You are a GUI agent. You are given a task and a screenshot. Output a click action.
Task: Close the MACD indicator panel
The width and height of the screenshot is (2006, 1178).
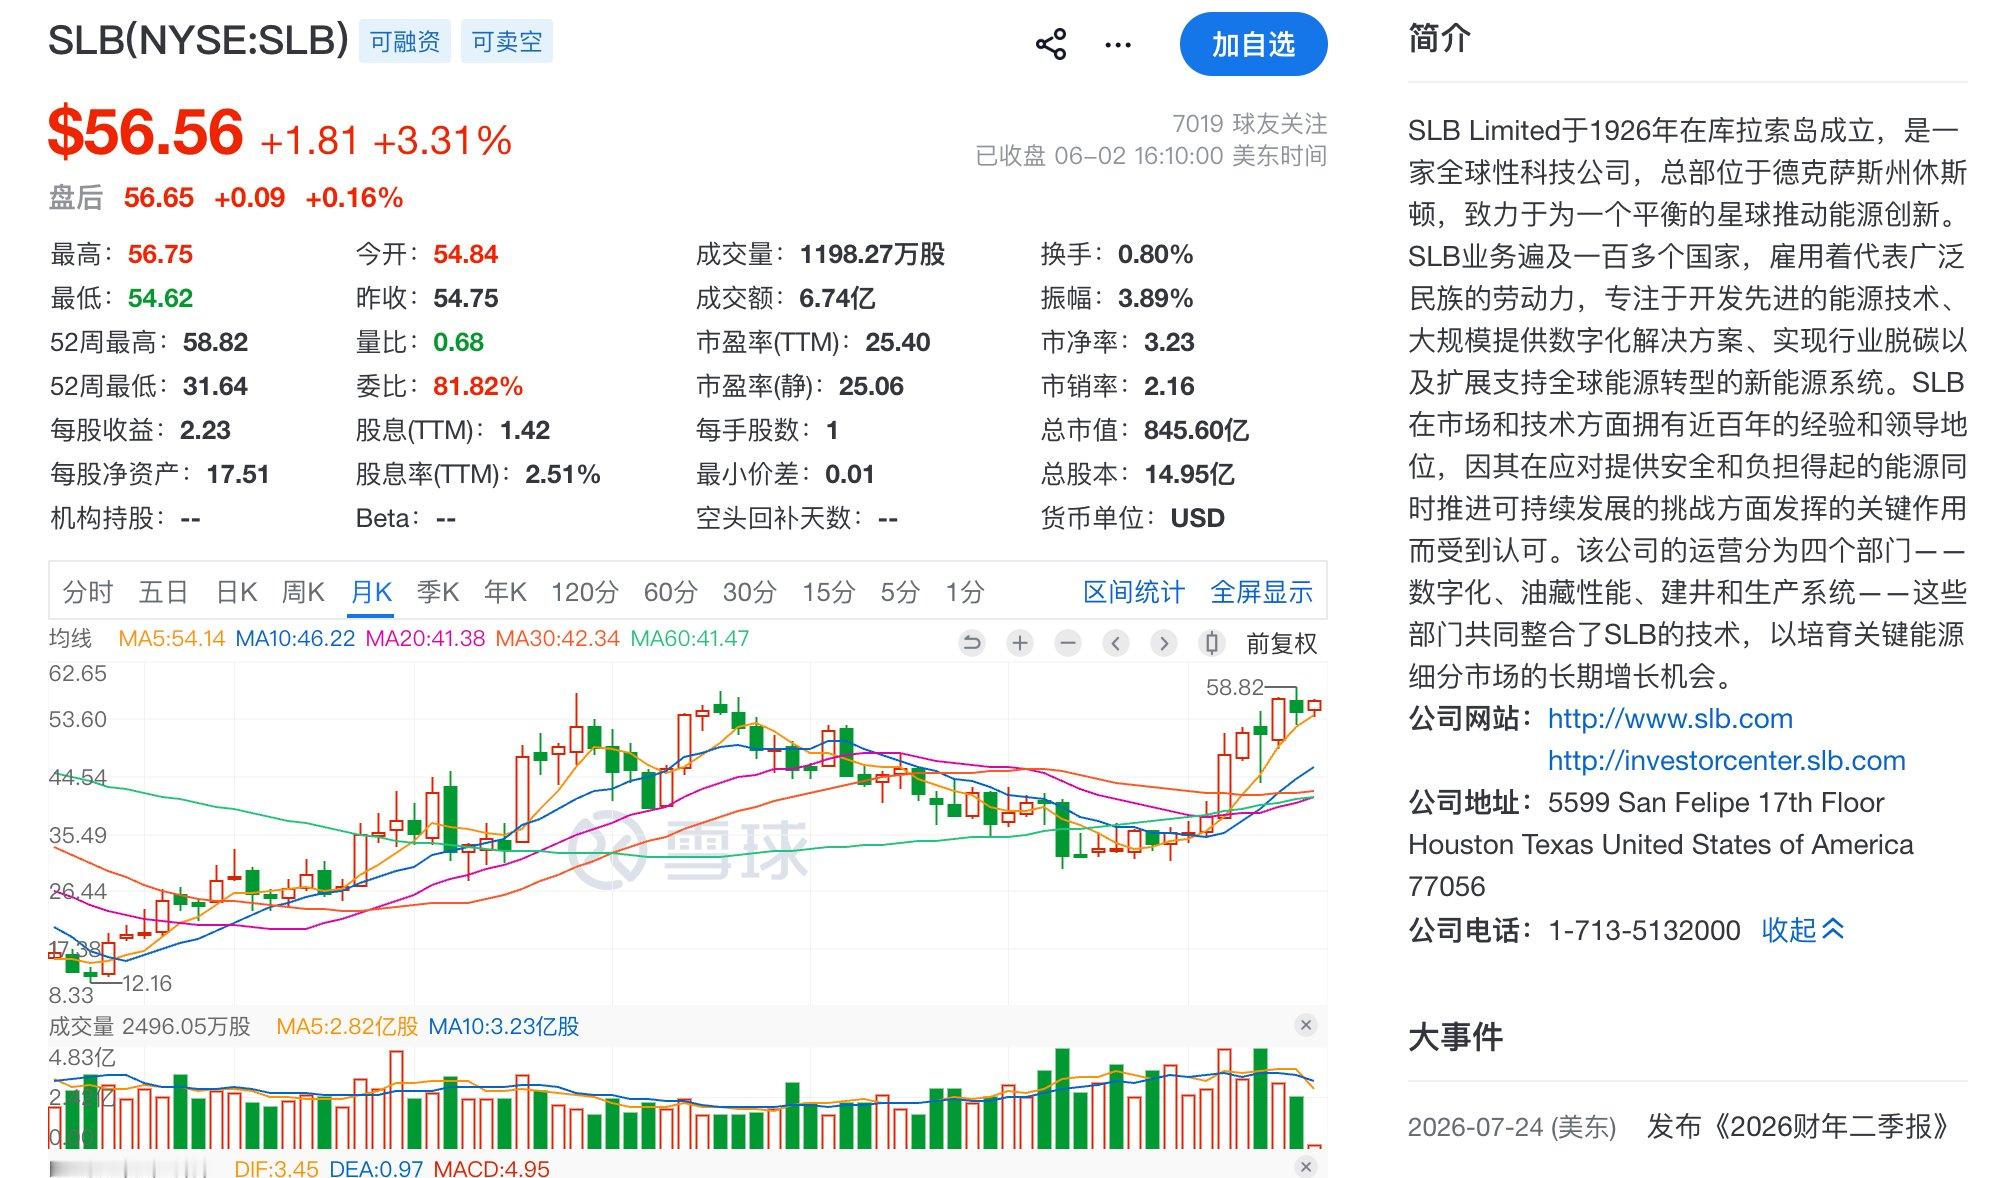(1305, 1167)
